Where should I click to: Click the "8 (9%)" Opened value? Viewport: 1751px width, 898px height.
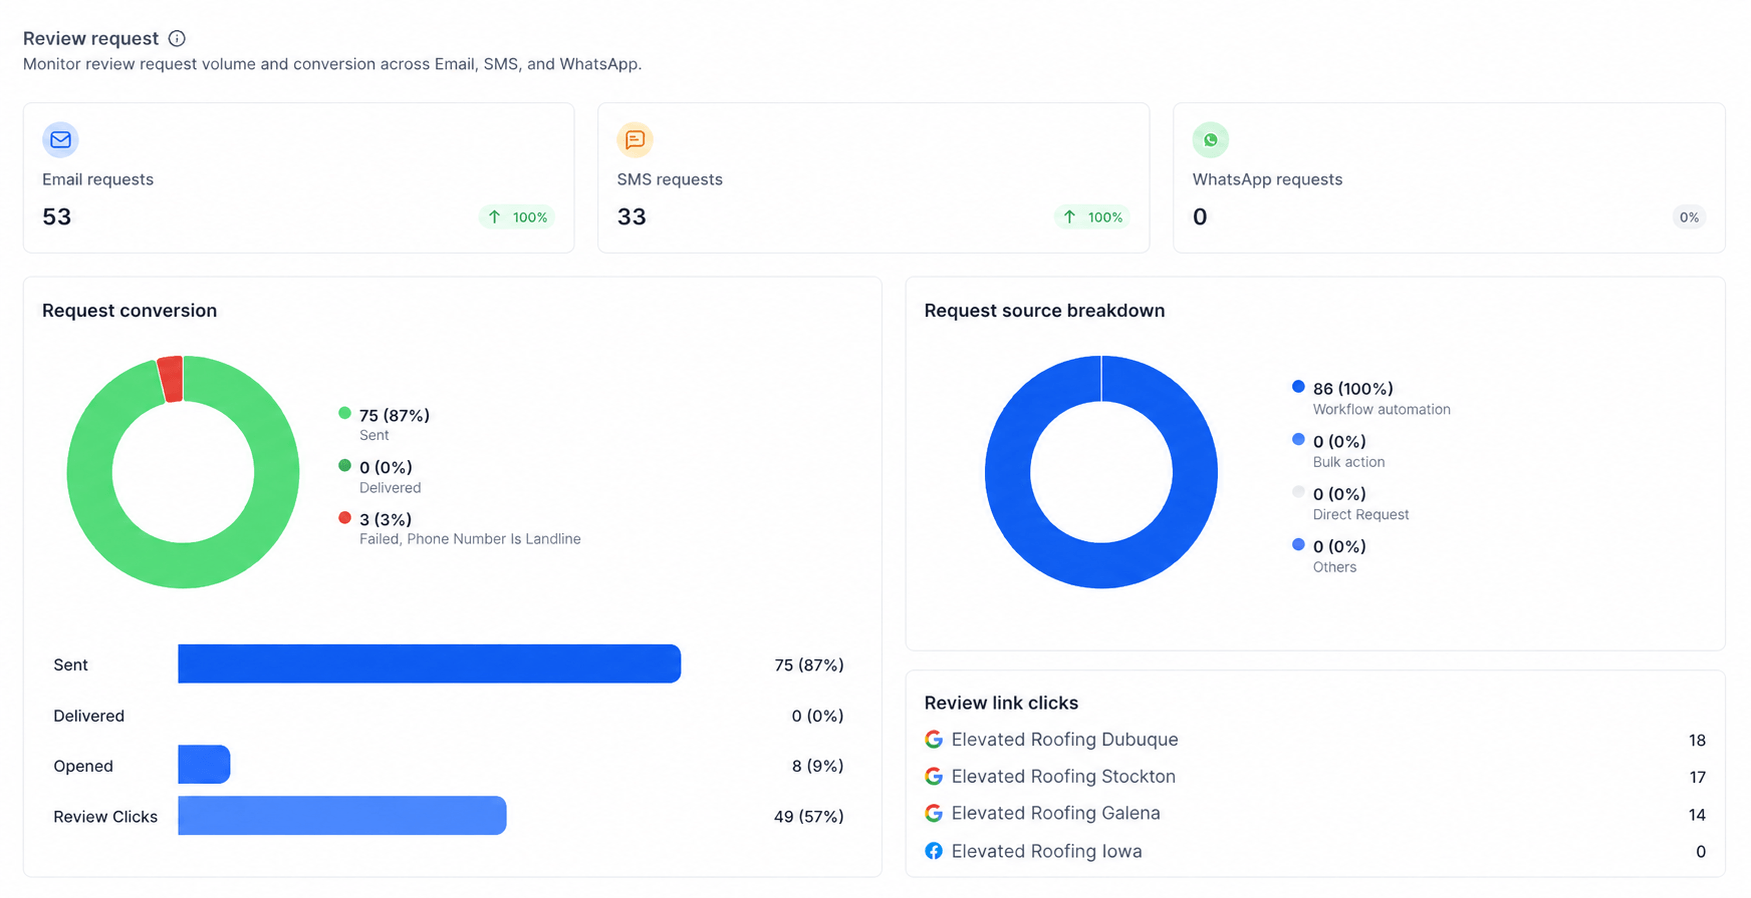coord(818,765)
